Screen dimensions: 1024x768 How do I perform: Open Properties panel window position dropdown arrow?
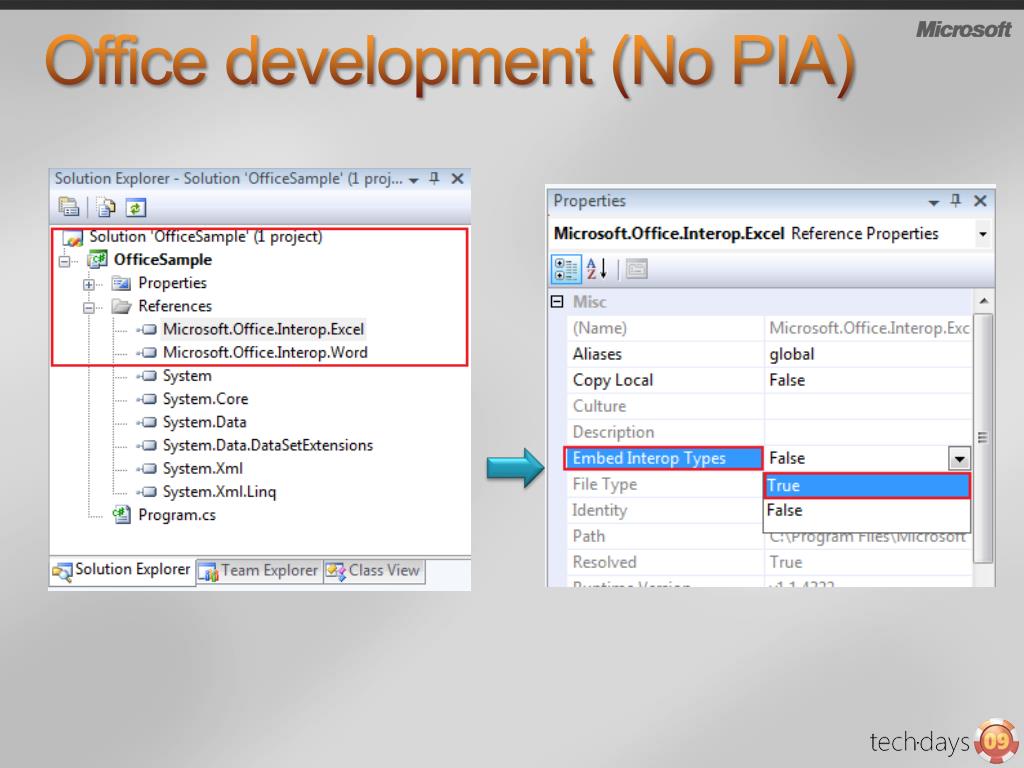934,203
